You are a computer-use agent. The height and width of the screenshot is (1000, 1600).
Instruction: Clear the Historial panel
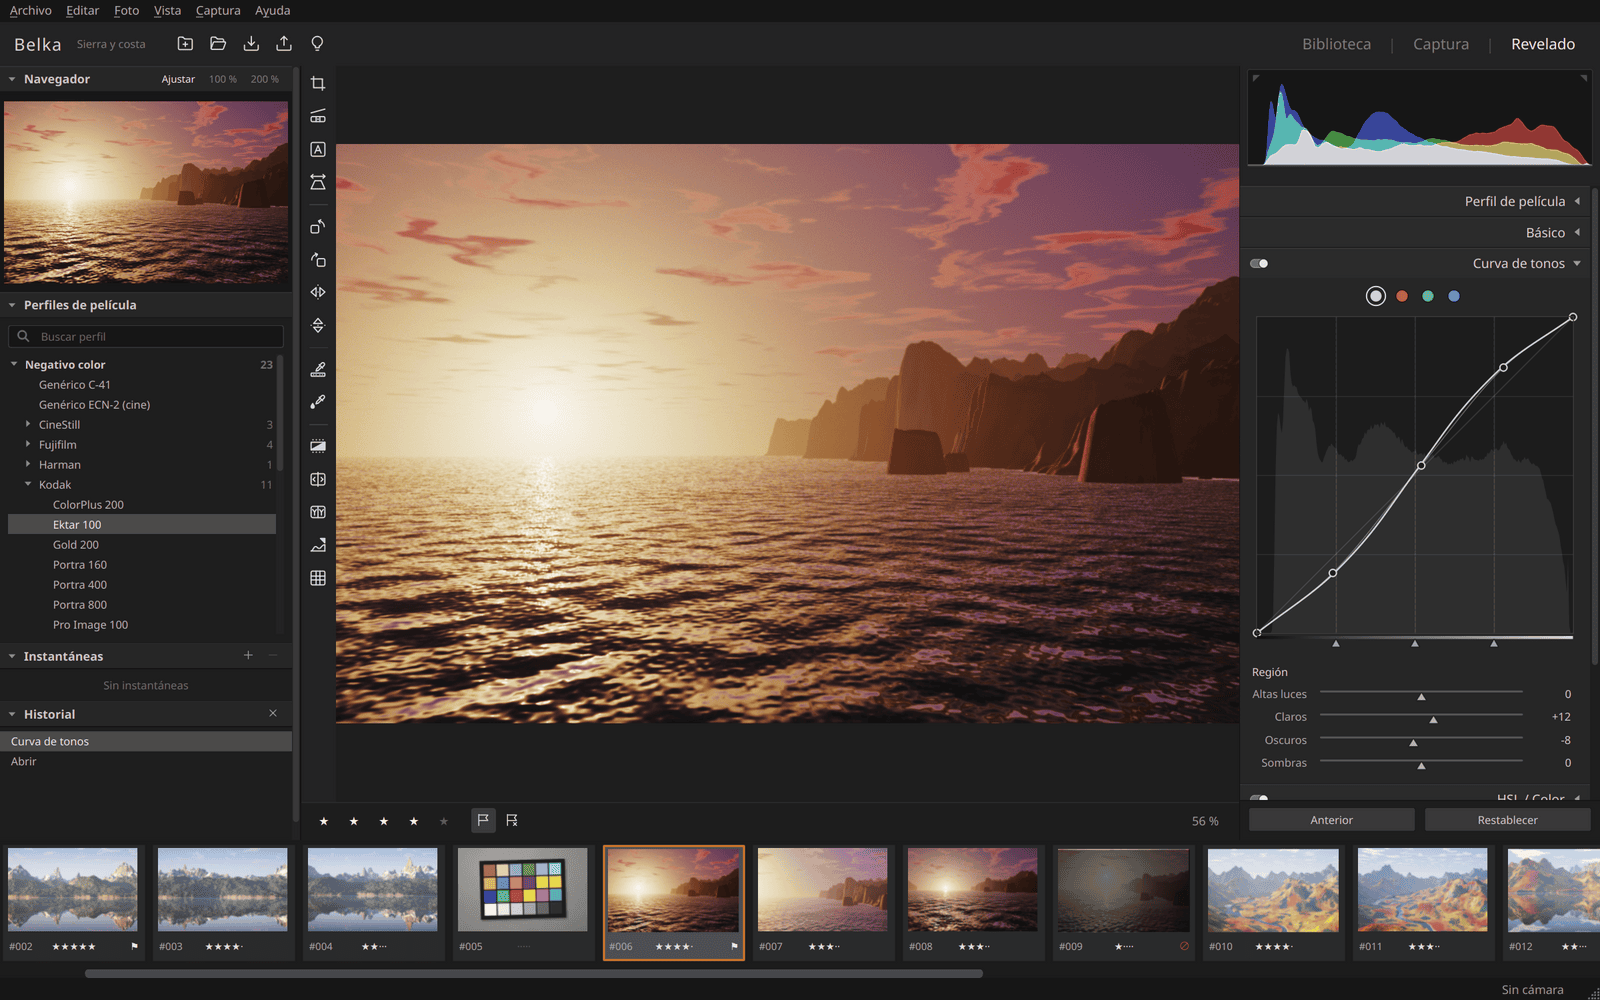[273, 713]
